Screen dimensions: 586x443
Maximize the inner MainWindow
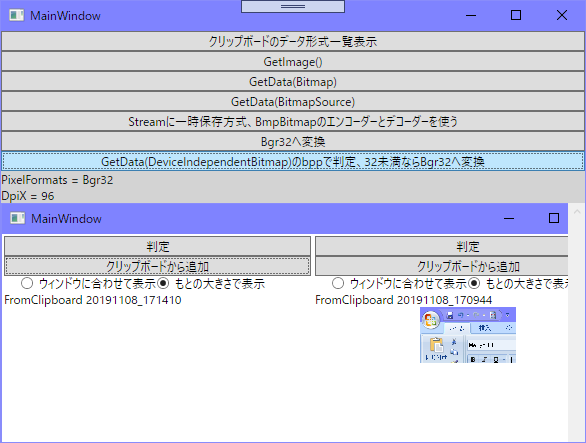point(554,218)
